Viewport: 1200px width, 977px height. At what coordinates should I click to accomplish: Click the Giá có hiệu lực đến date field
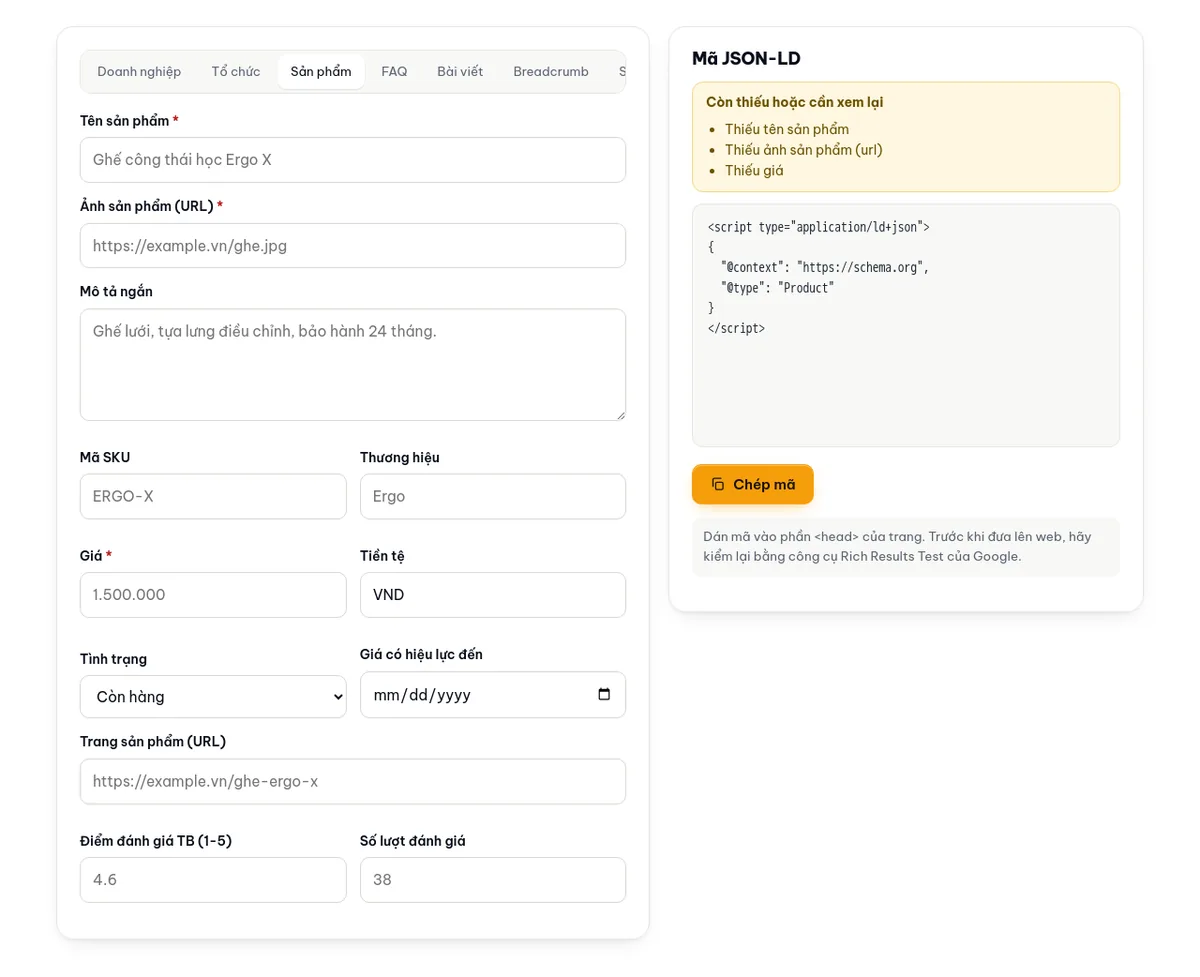coord(493,694)
